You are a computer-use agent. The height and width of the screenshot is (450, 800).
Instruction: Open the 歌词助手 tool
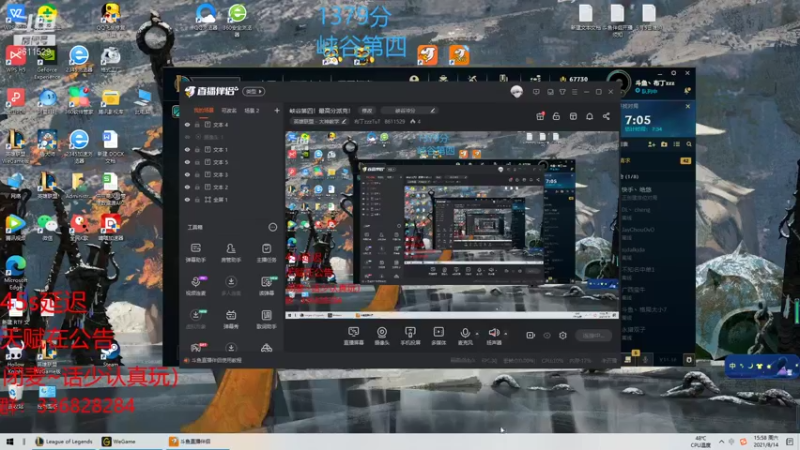click(x=266, y=319)
